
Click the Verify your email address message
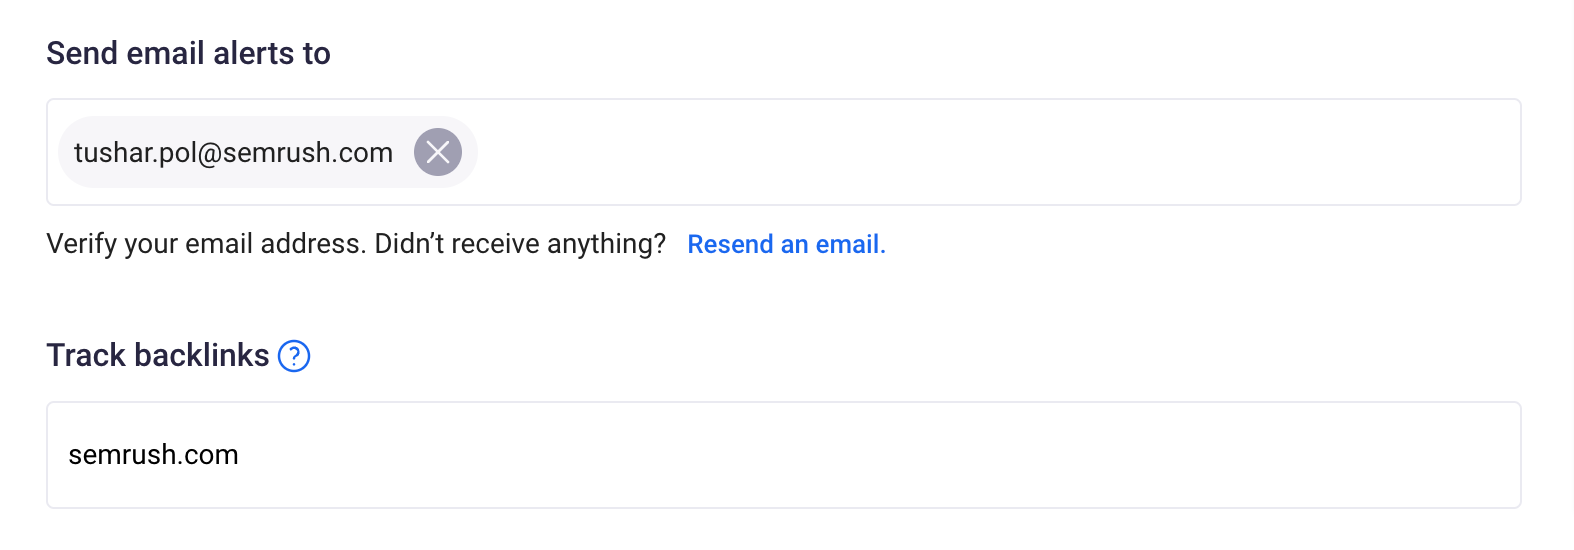pyautogui.click(x=205, y=244)
